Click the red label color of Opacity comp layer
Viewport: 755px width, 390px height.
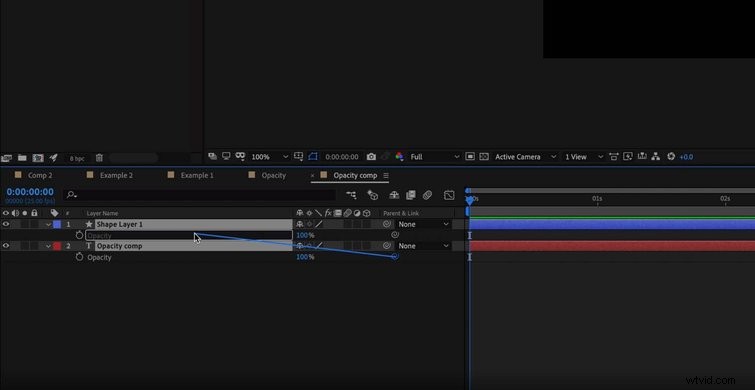pos(57,246)
